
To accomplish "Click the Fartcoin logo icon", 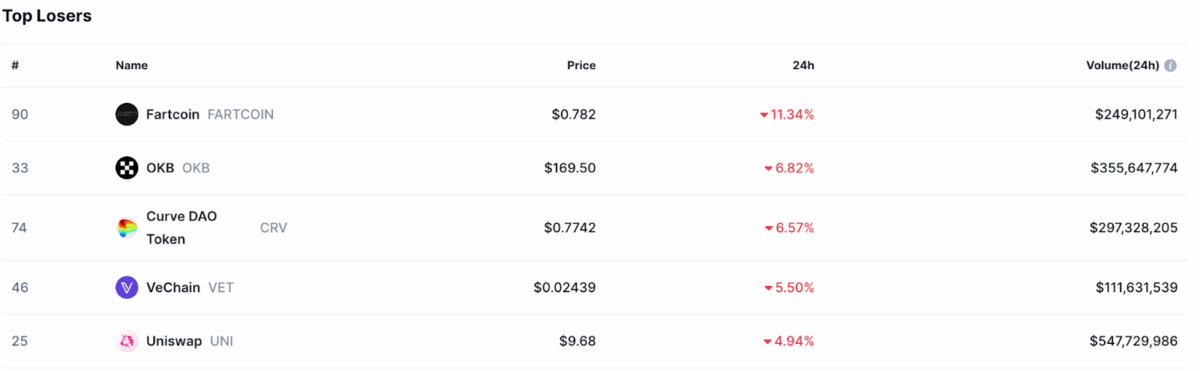I will [x=127, y=114].
